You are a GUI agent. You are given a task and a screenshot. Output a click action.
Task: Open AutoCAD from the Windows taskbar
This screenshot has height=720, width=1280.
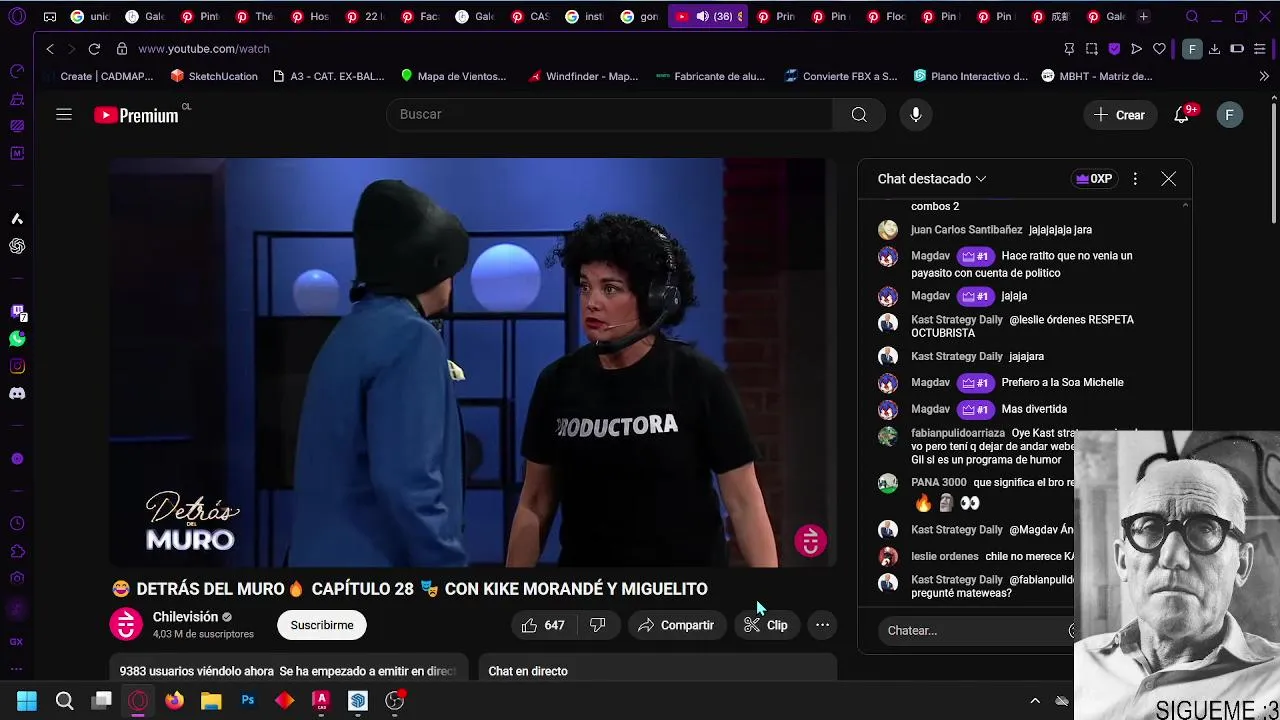(x=321, y=701)
